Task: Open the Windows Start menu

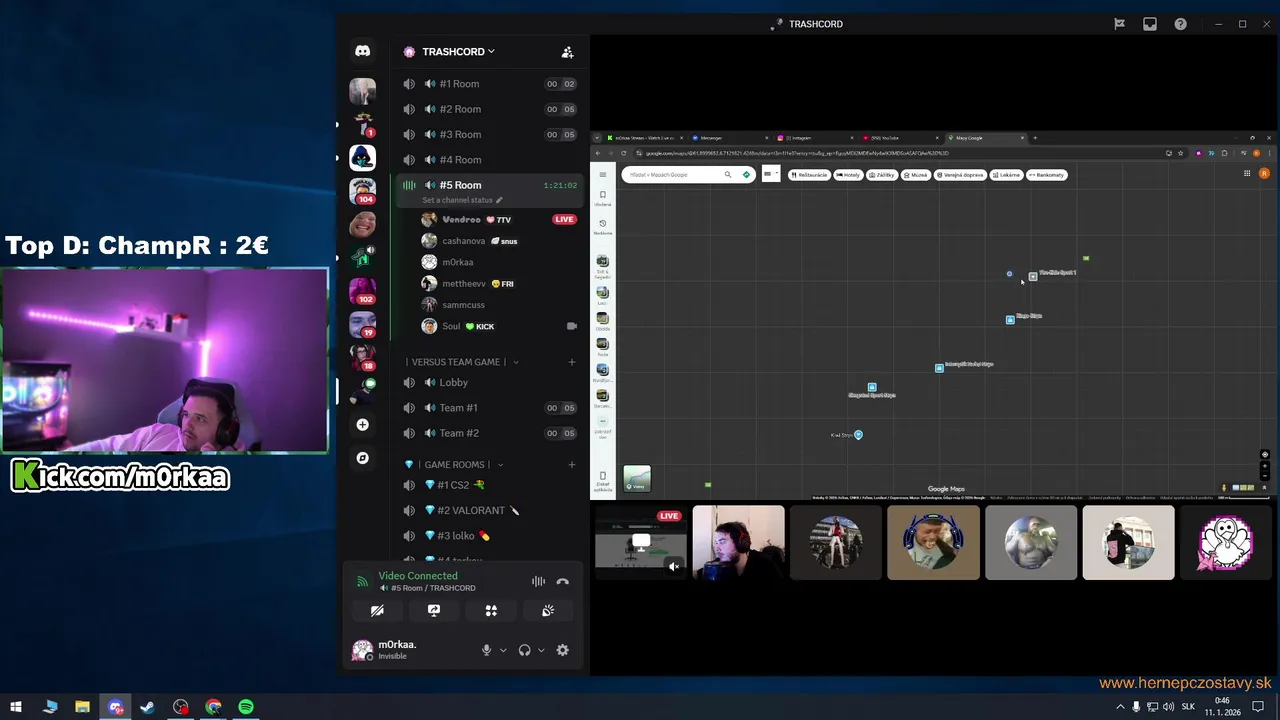Action: pos(16,707)
